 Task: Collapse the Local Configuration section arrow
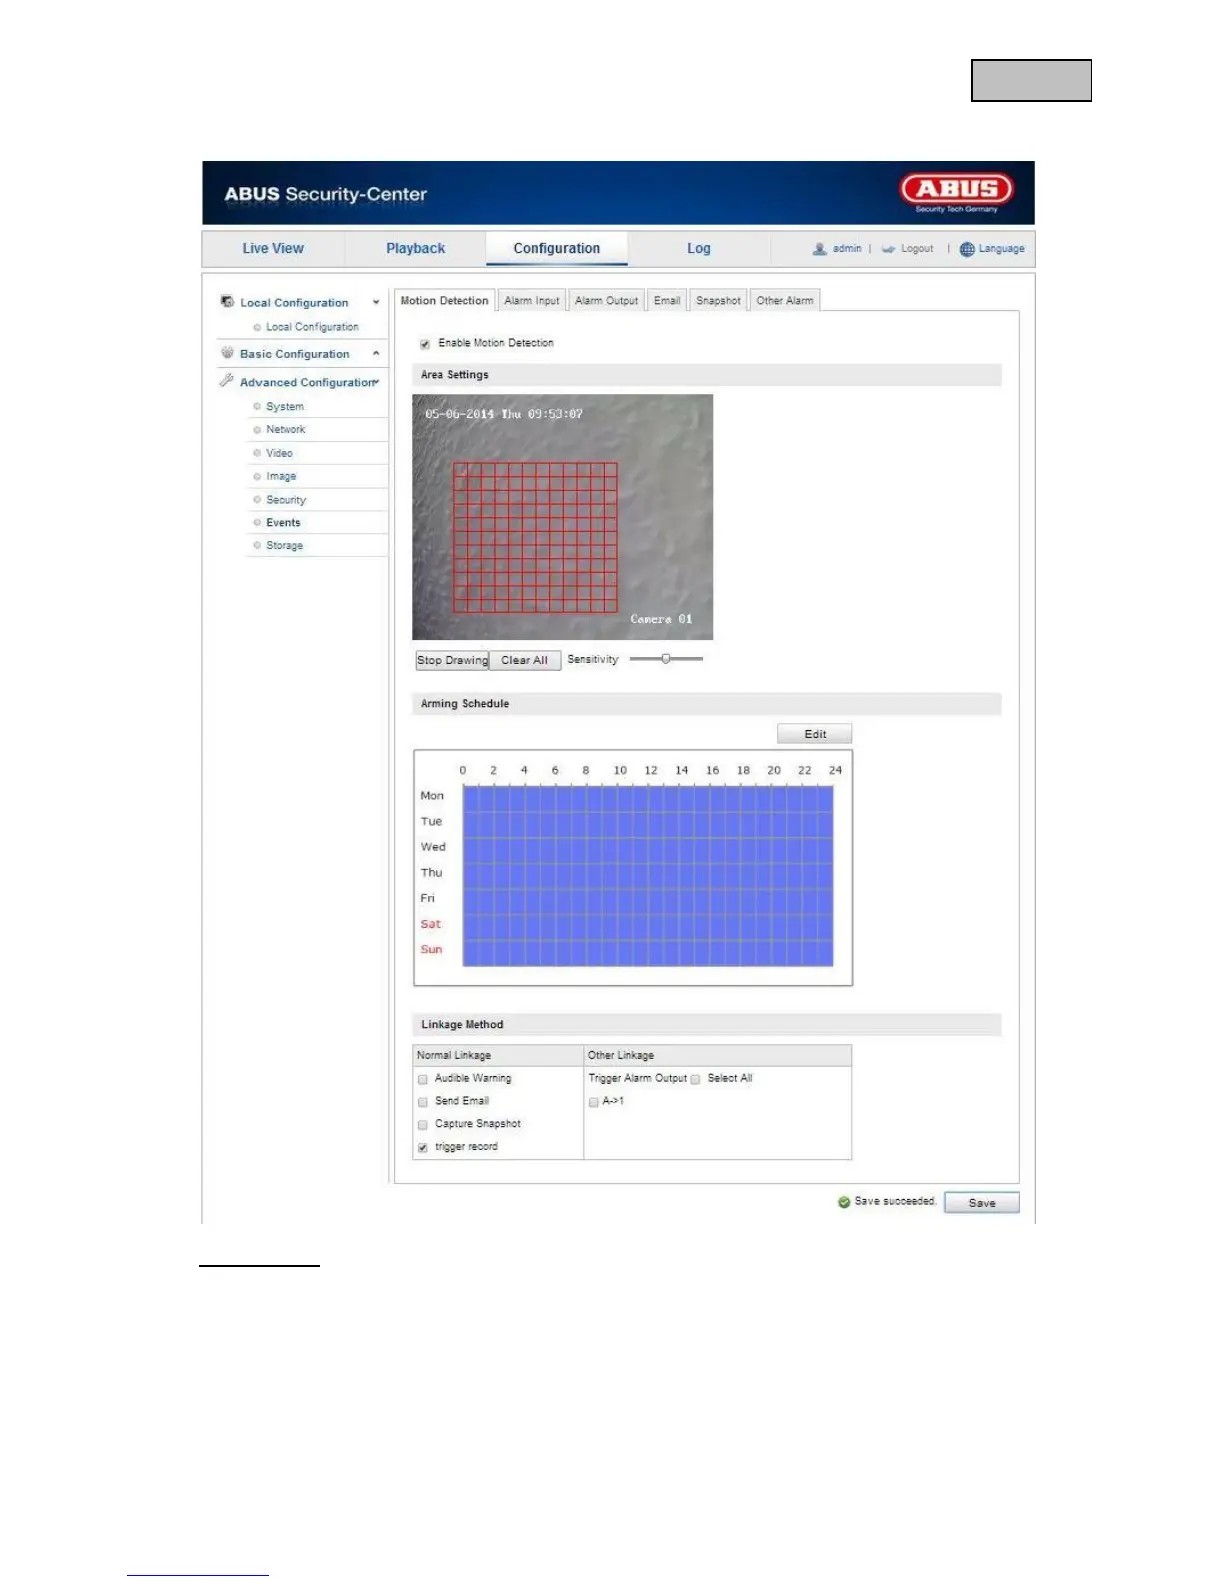pyautogui.click(x=376, y=302)
